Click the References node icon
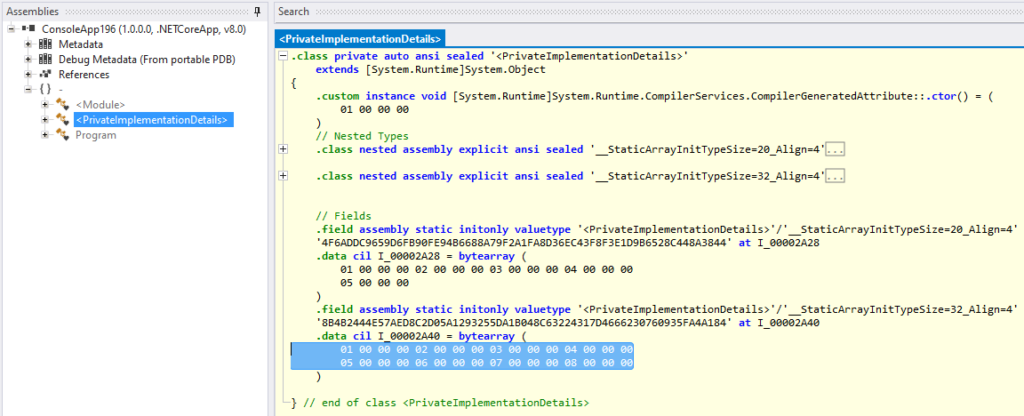 [45, 75]
